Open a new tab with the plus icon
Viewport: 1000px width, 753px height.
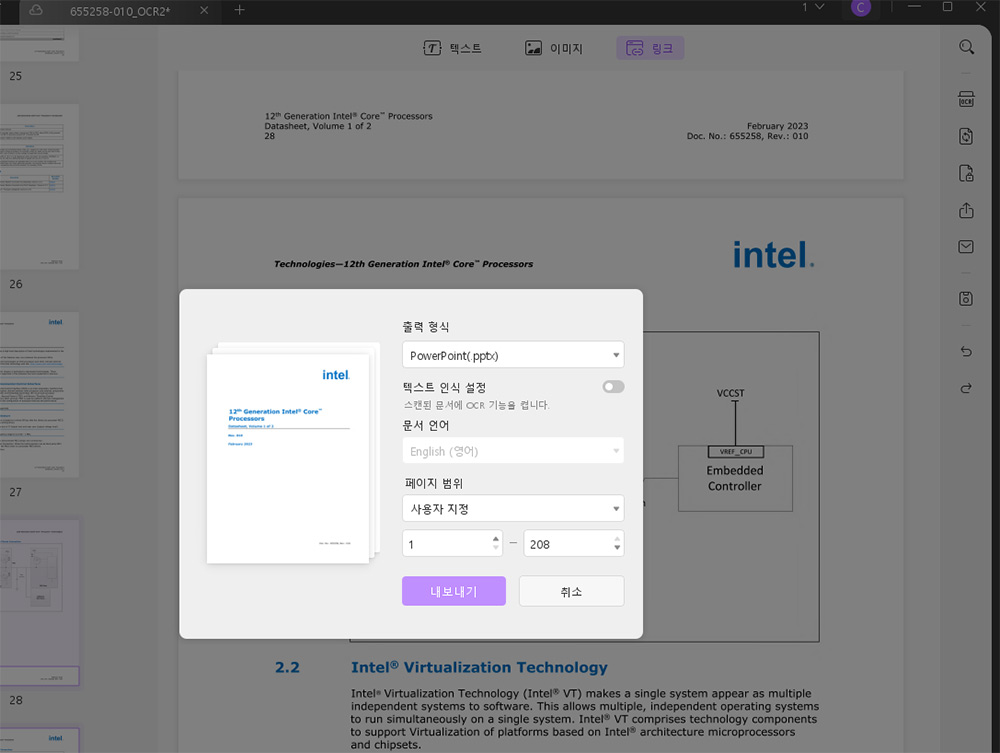239,10
